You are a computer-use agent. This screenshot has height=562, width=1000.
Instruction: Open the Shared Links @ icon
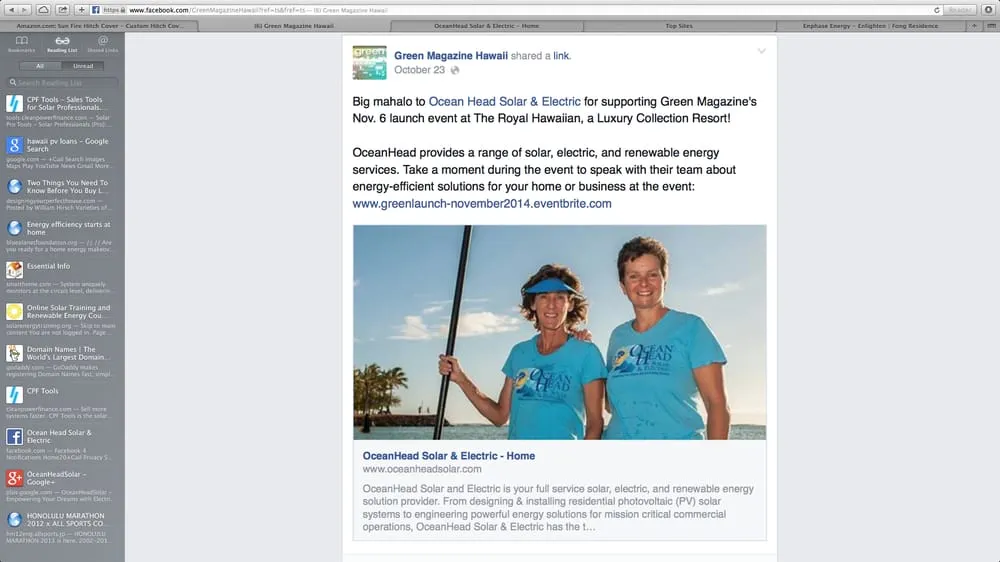tap(103, 43)
